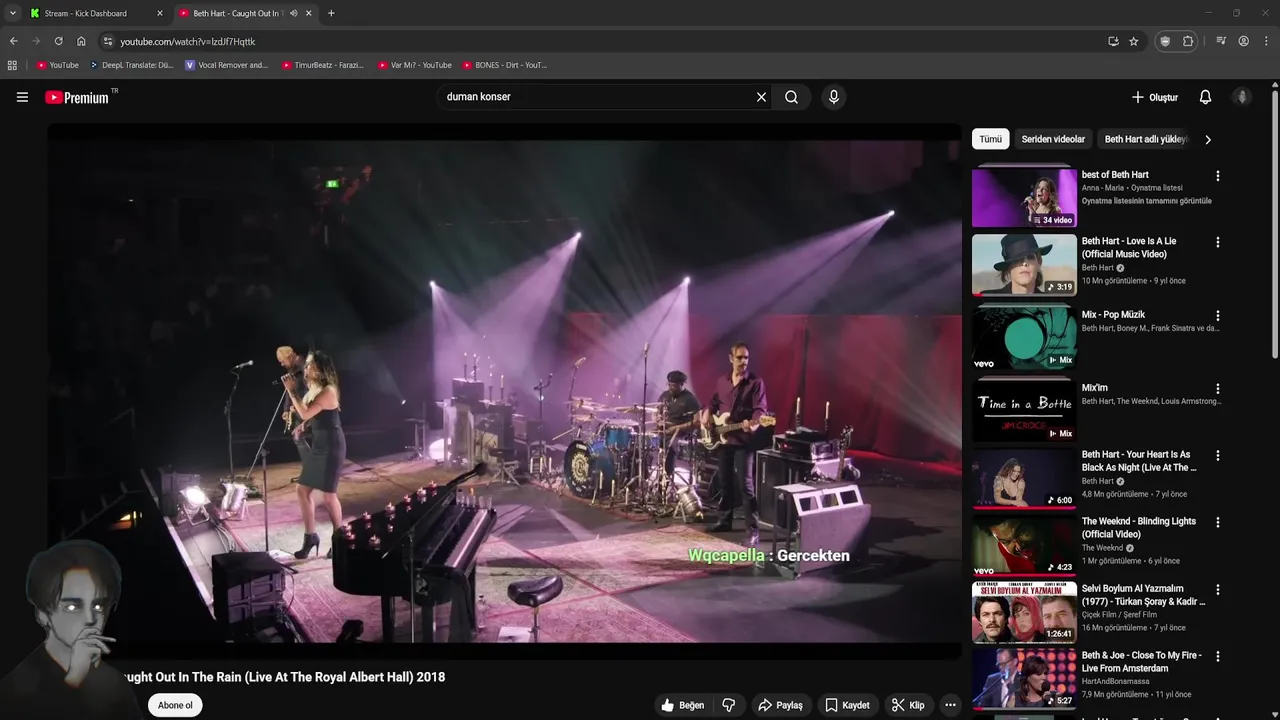Select the Beth Hart adlı yükleyen chip
The width and height of the screenshot is (1280, 720).
[1146, 139]
